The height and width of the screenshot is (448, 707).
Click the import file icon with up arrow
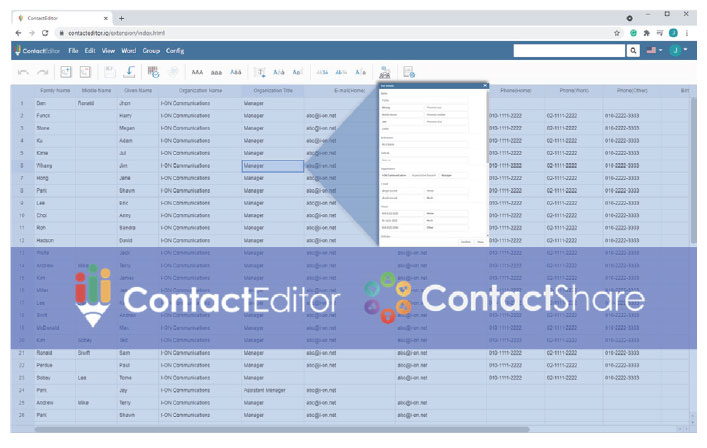[x=66, y=72]
